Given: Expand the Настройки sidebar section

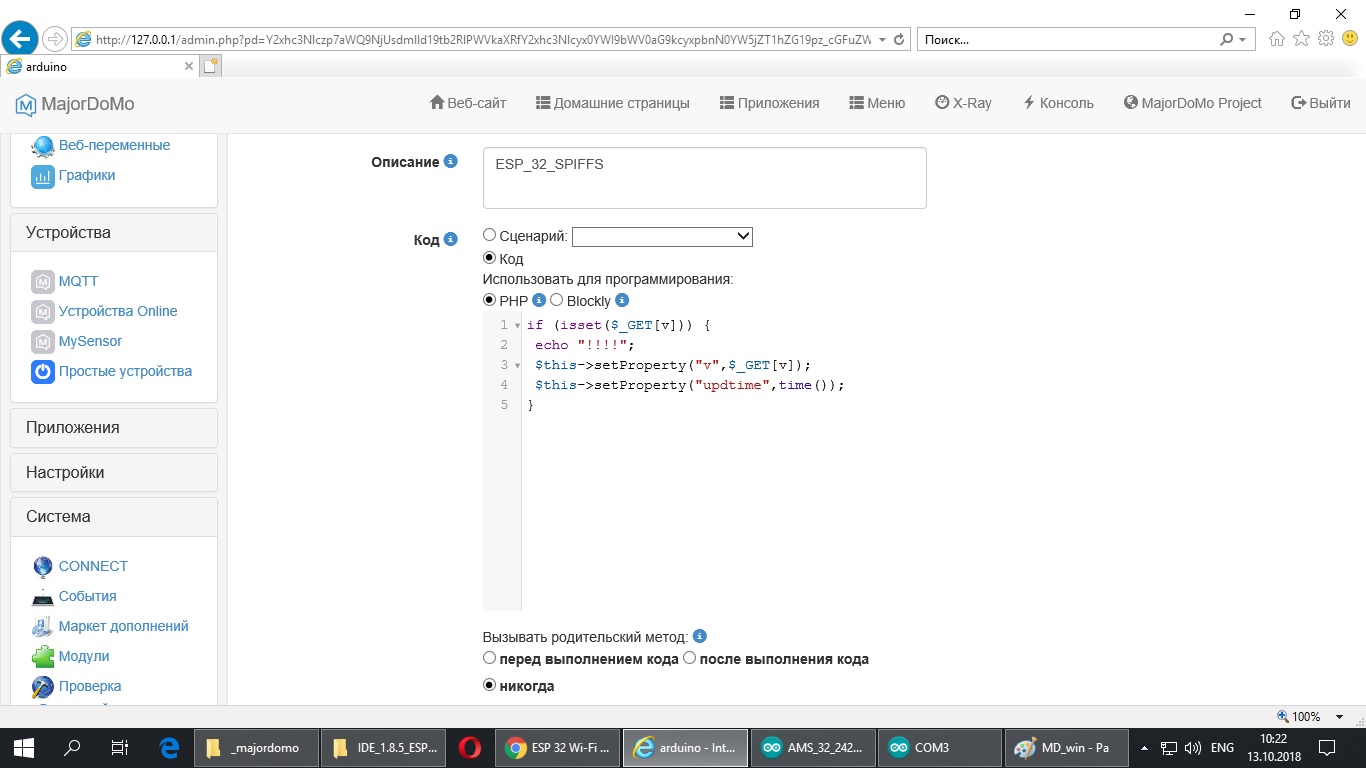Looking at the screenshot, I should coord(114,473).
